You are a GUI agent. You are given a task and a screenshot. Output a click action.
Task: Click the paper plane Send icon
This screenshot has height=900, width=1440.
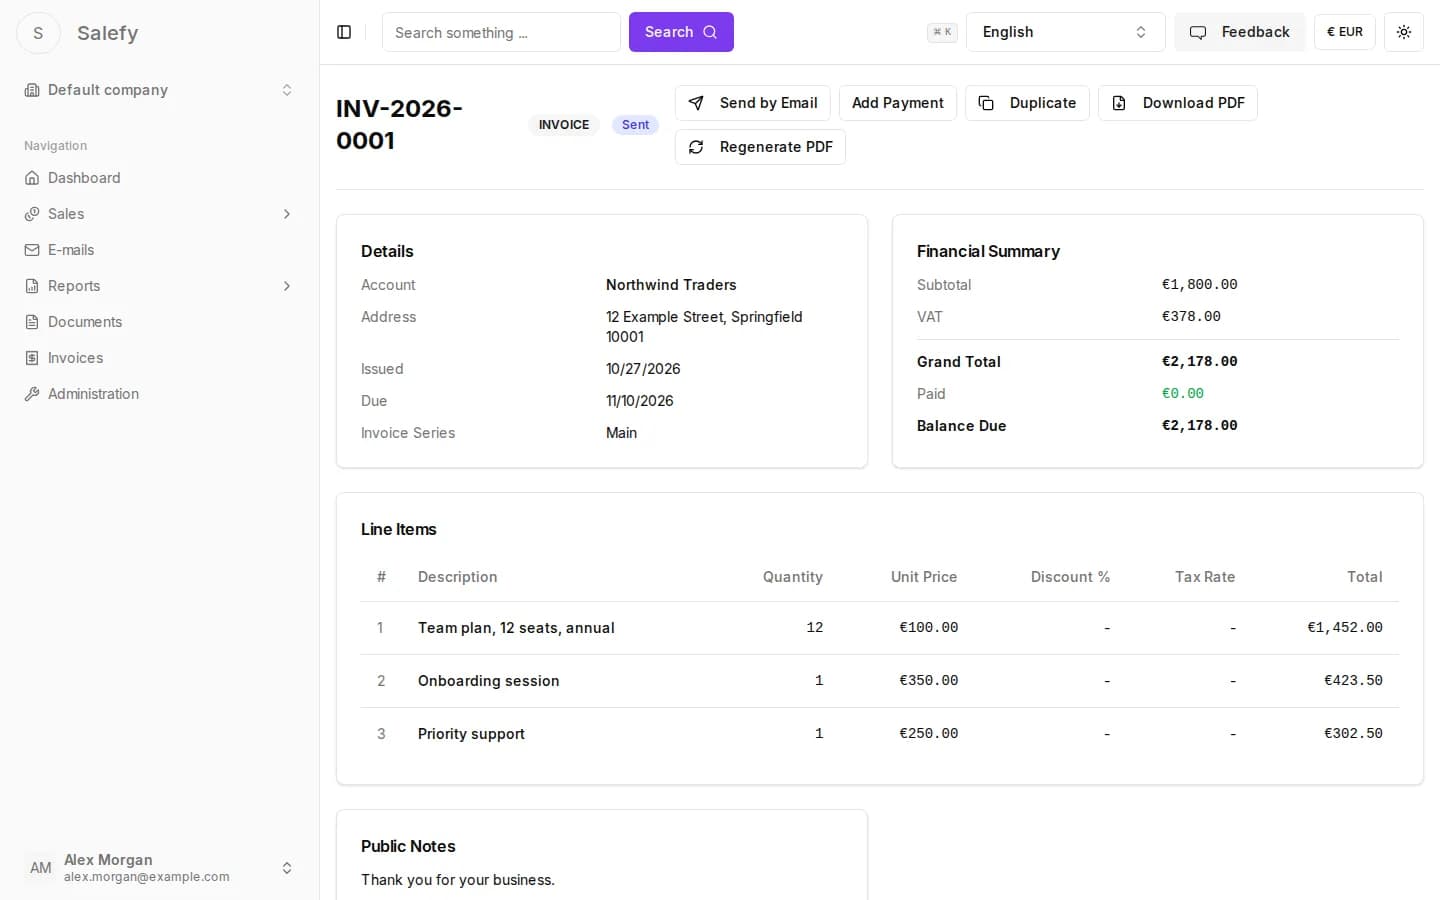click(696, 103)
